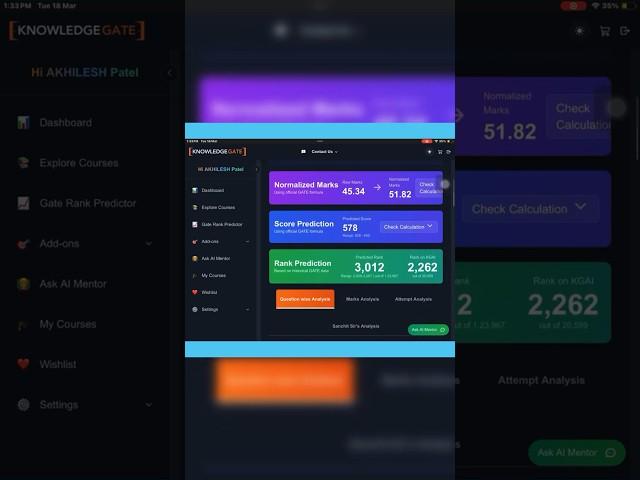The image size is (640, 480).
Task: Click Hi AKHILESH Patel in the inset sidebar
Action: pyautogui.click(x=220, y=169)
